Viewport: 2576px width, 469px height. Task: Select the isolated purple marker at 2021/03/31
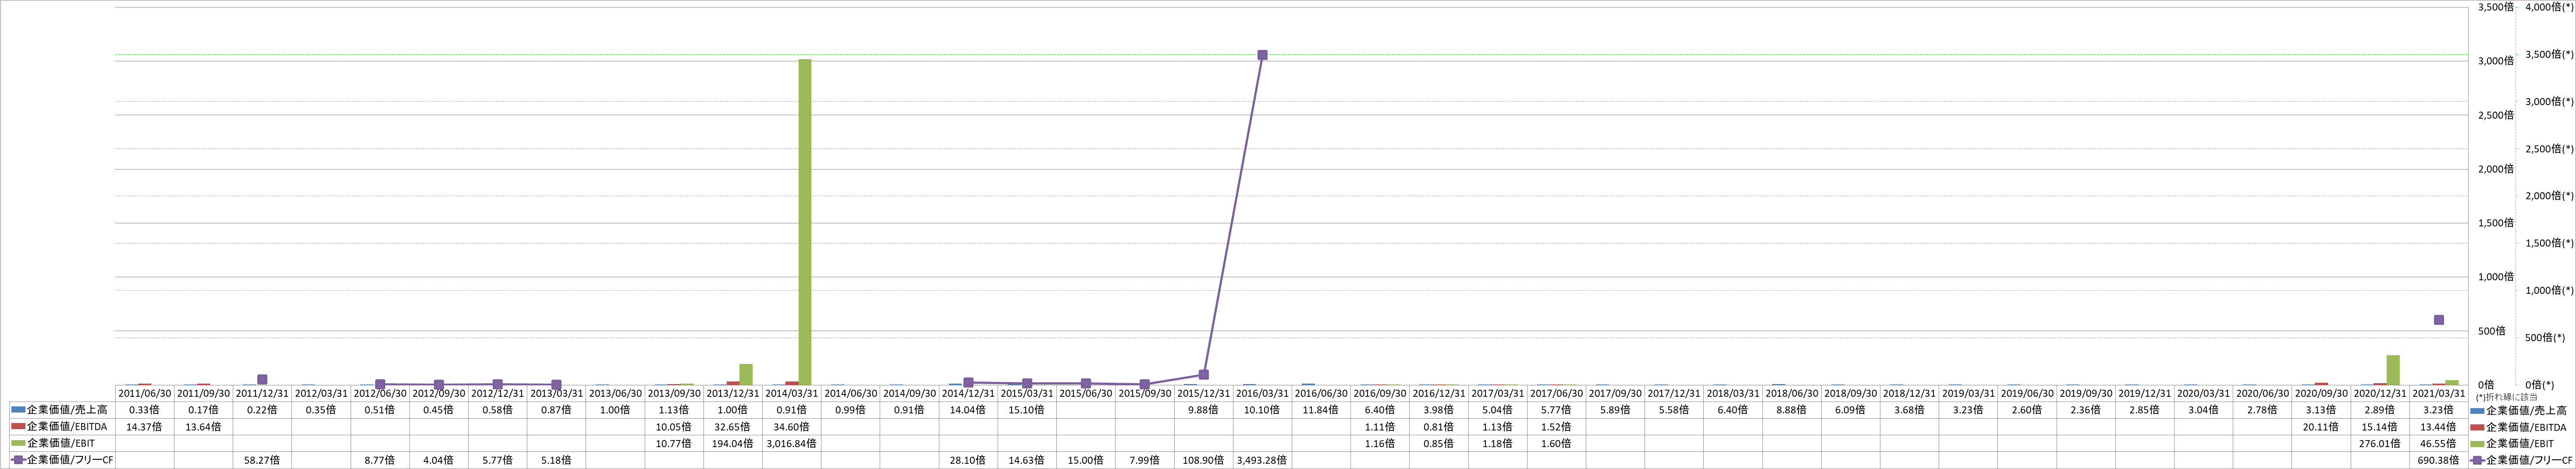tap(2438, 320)
